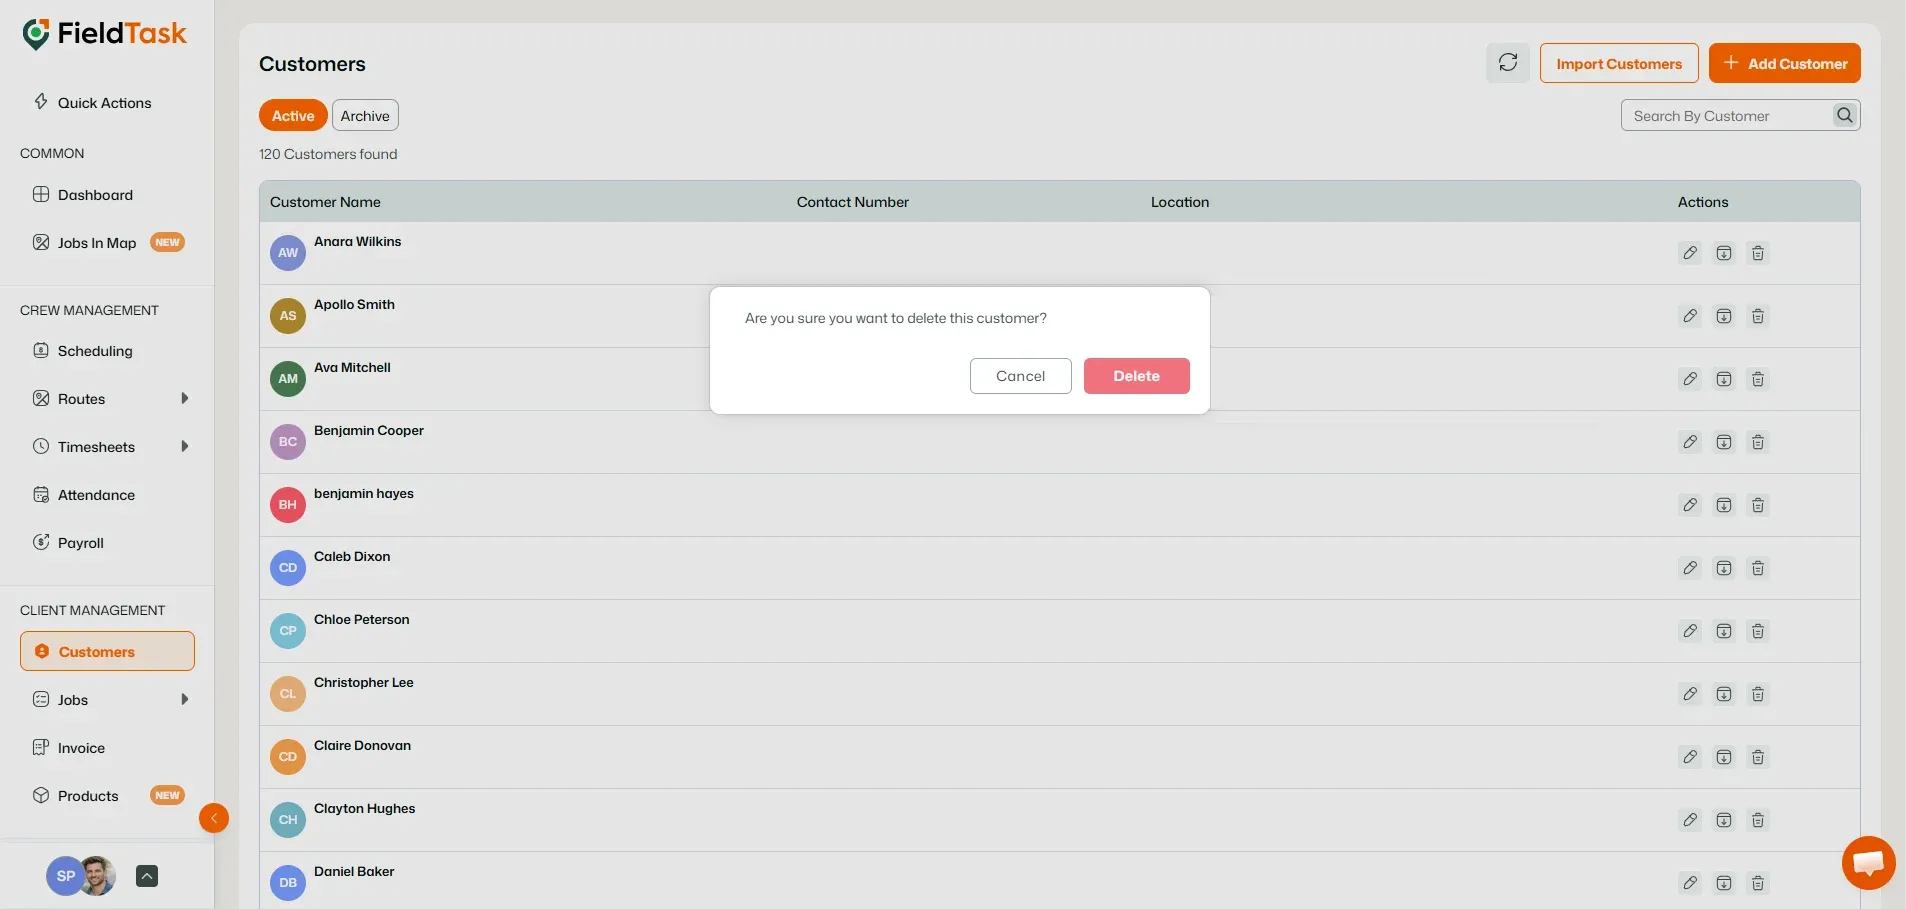Screen dimensions: 1906x909
Task: Cancel the delete customer dialog
Action: pos(1020,376)
